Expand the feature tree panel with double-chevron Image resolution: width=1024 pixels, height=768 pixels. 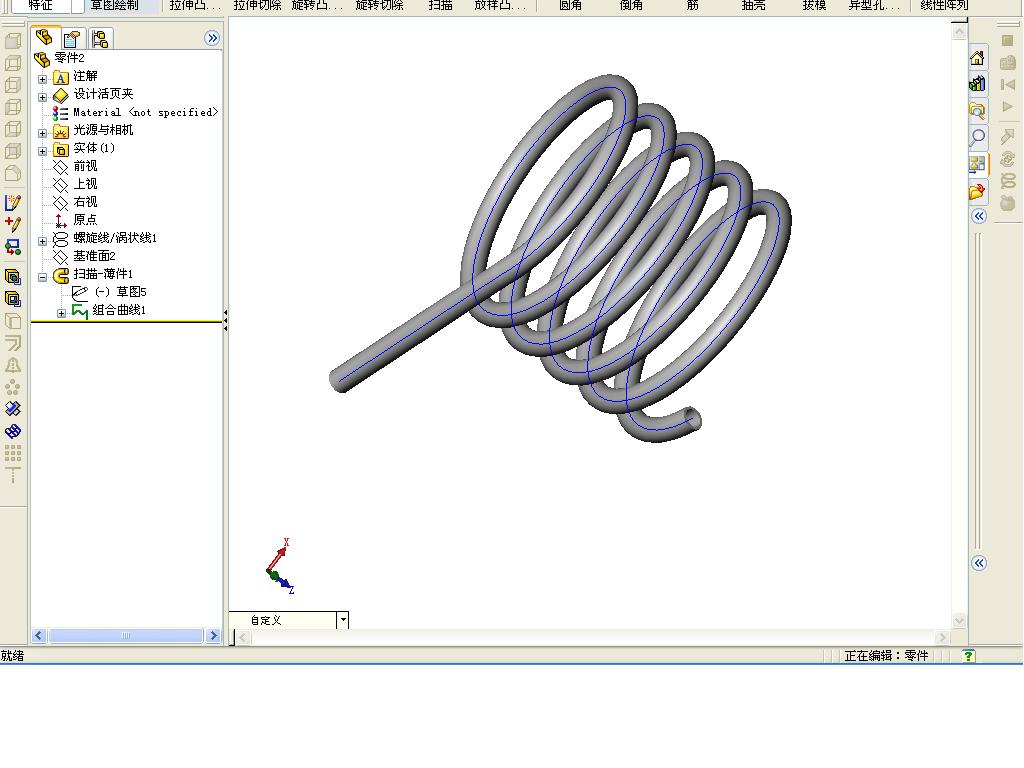point(212,38)
